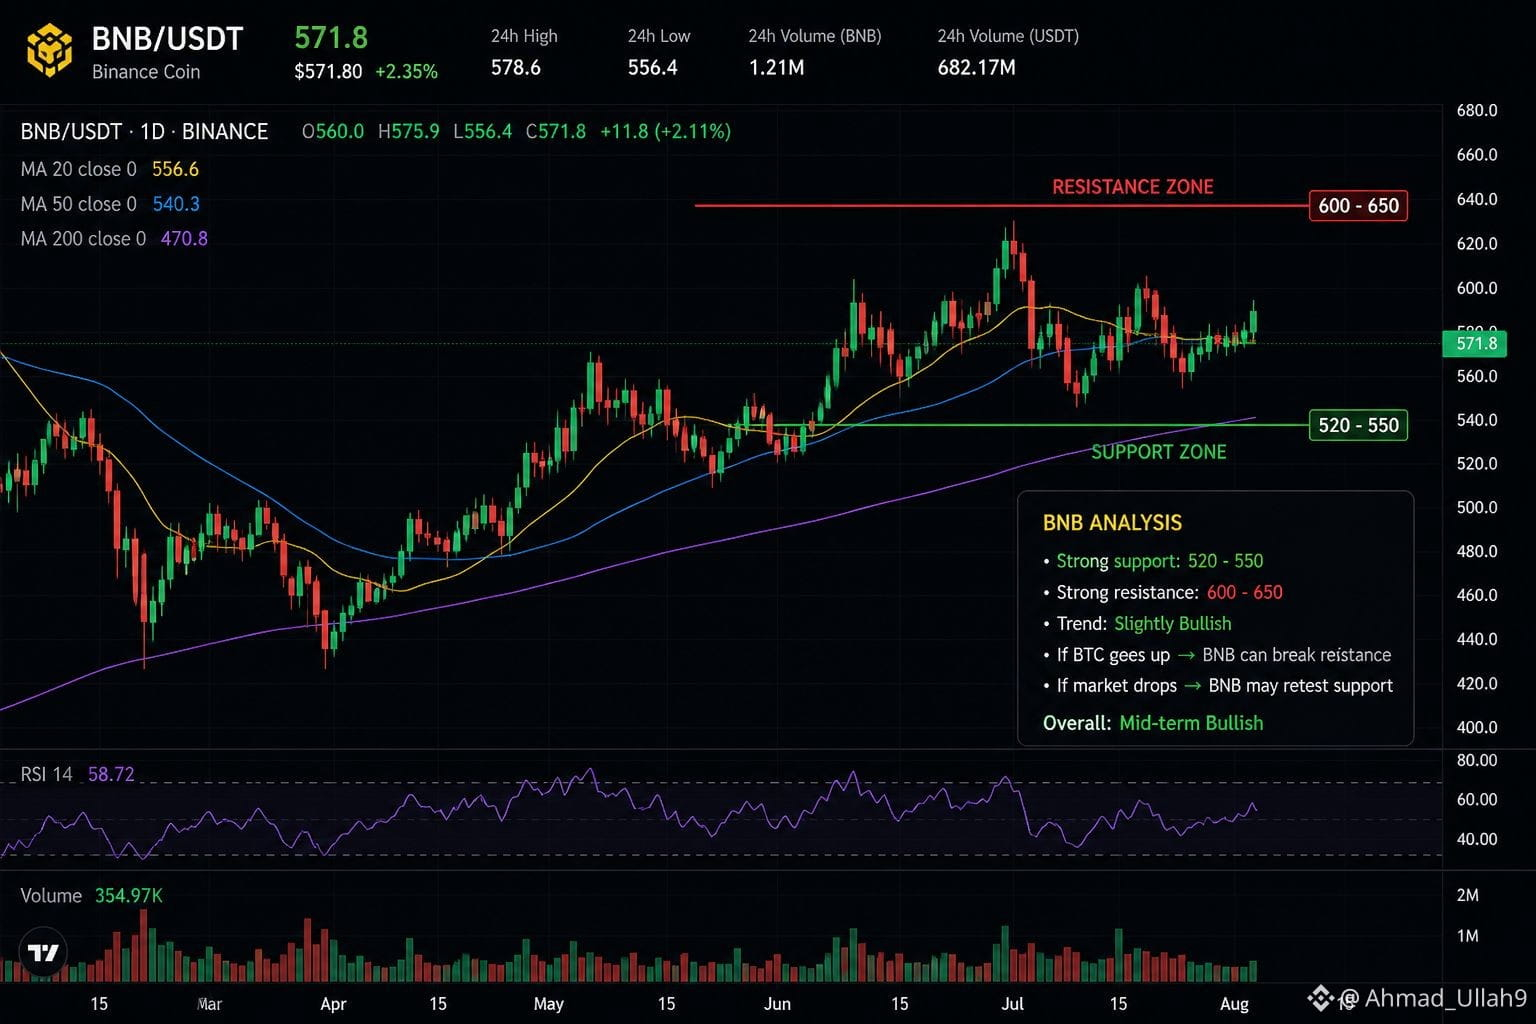Click the TradingView logo badge

(43, 953)
